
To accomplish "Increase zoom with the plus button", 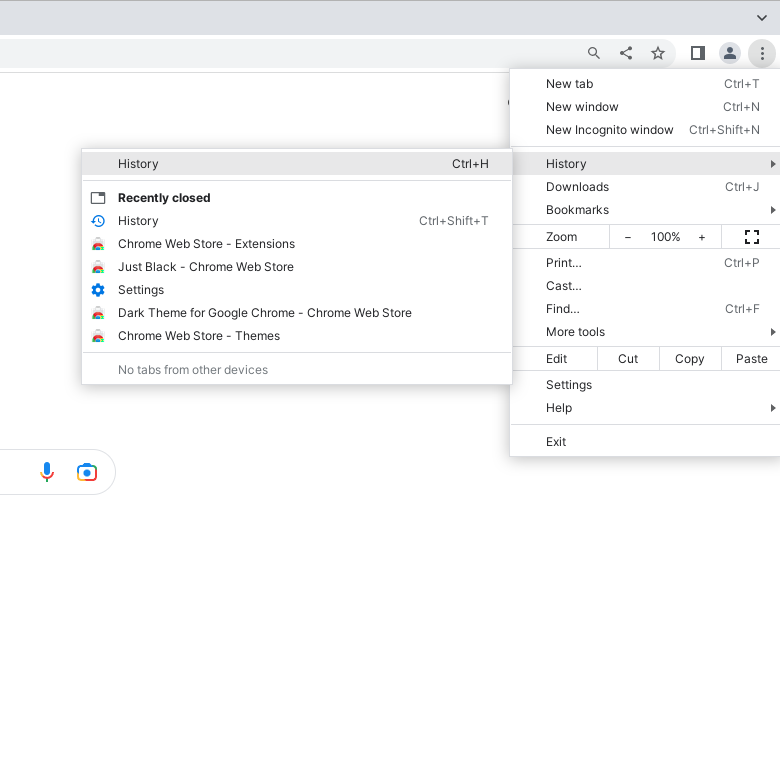I will coord(701,237).
